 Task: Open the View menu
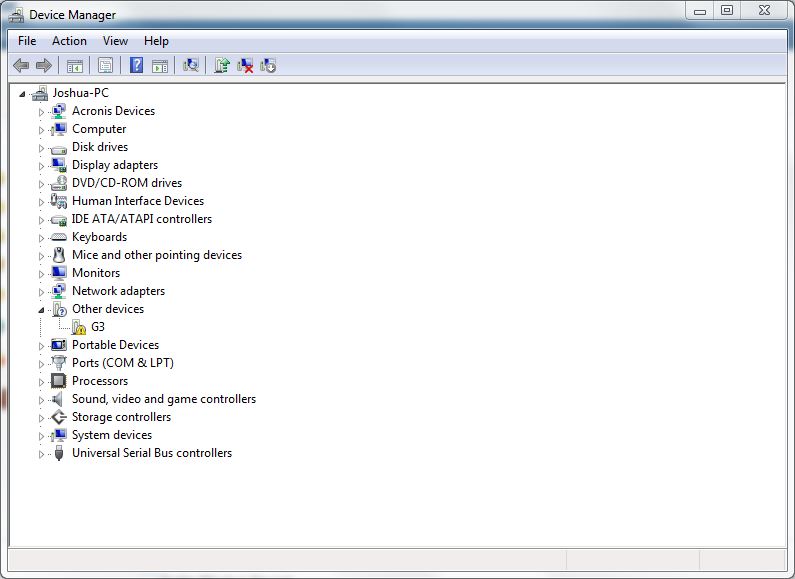pyautogui.click(x=115, y=41)
